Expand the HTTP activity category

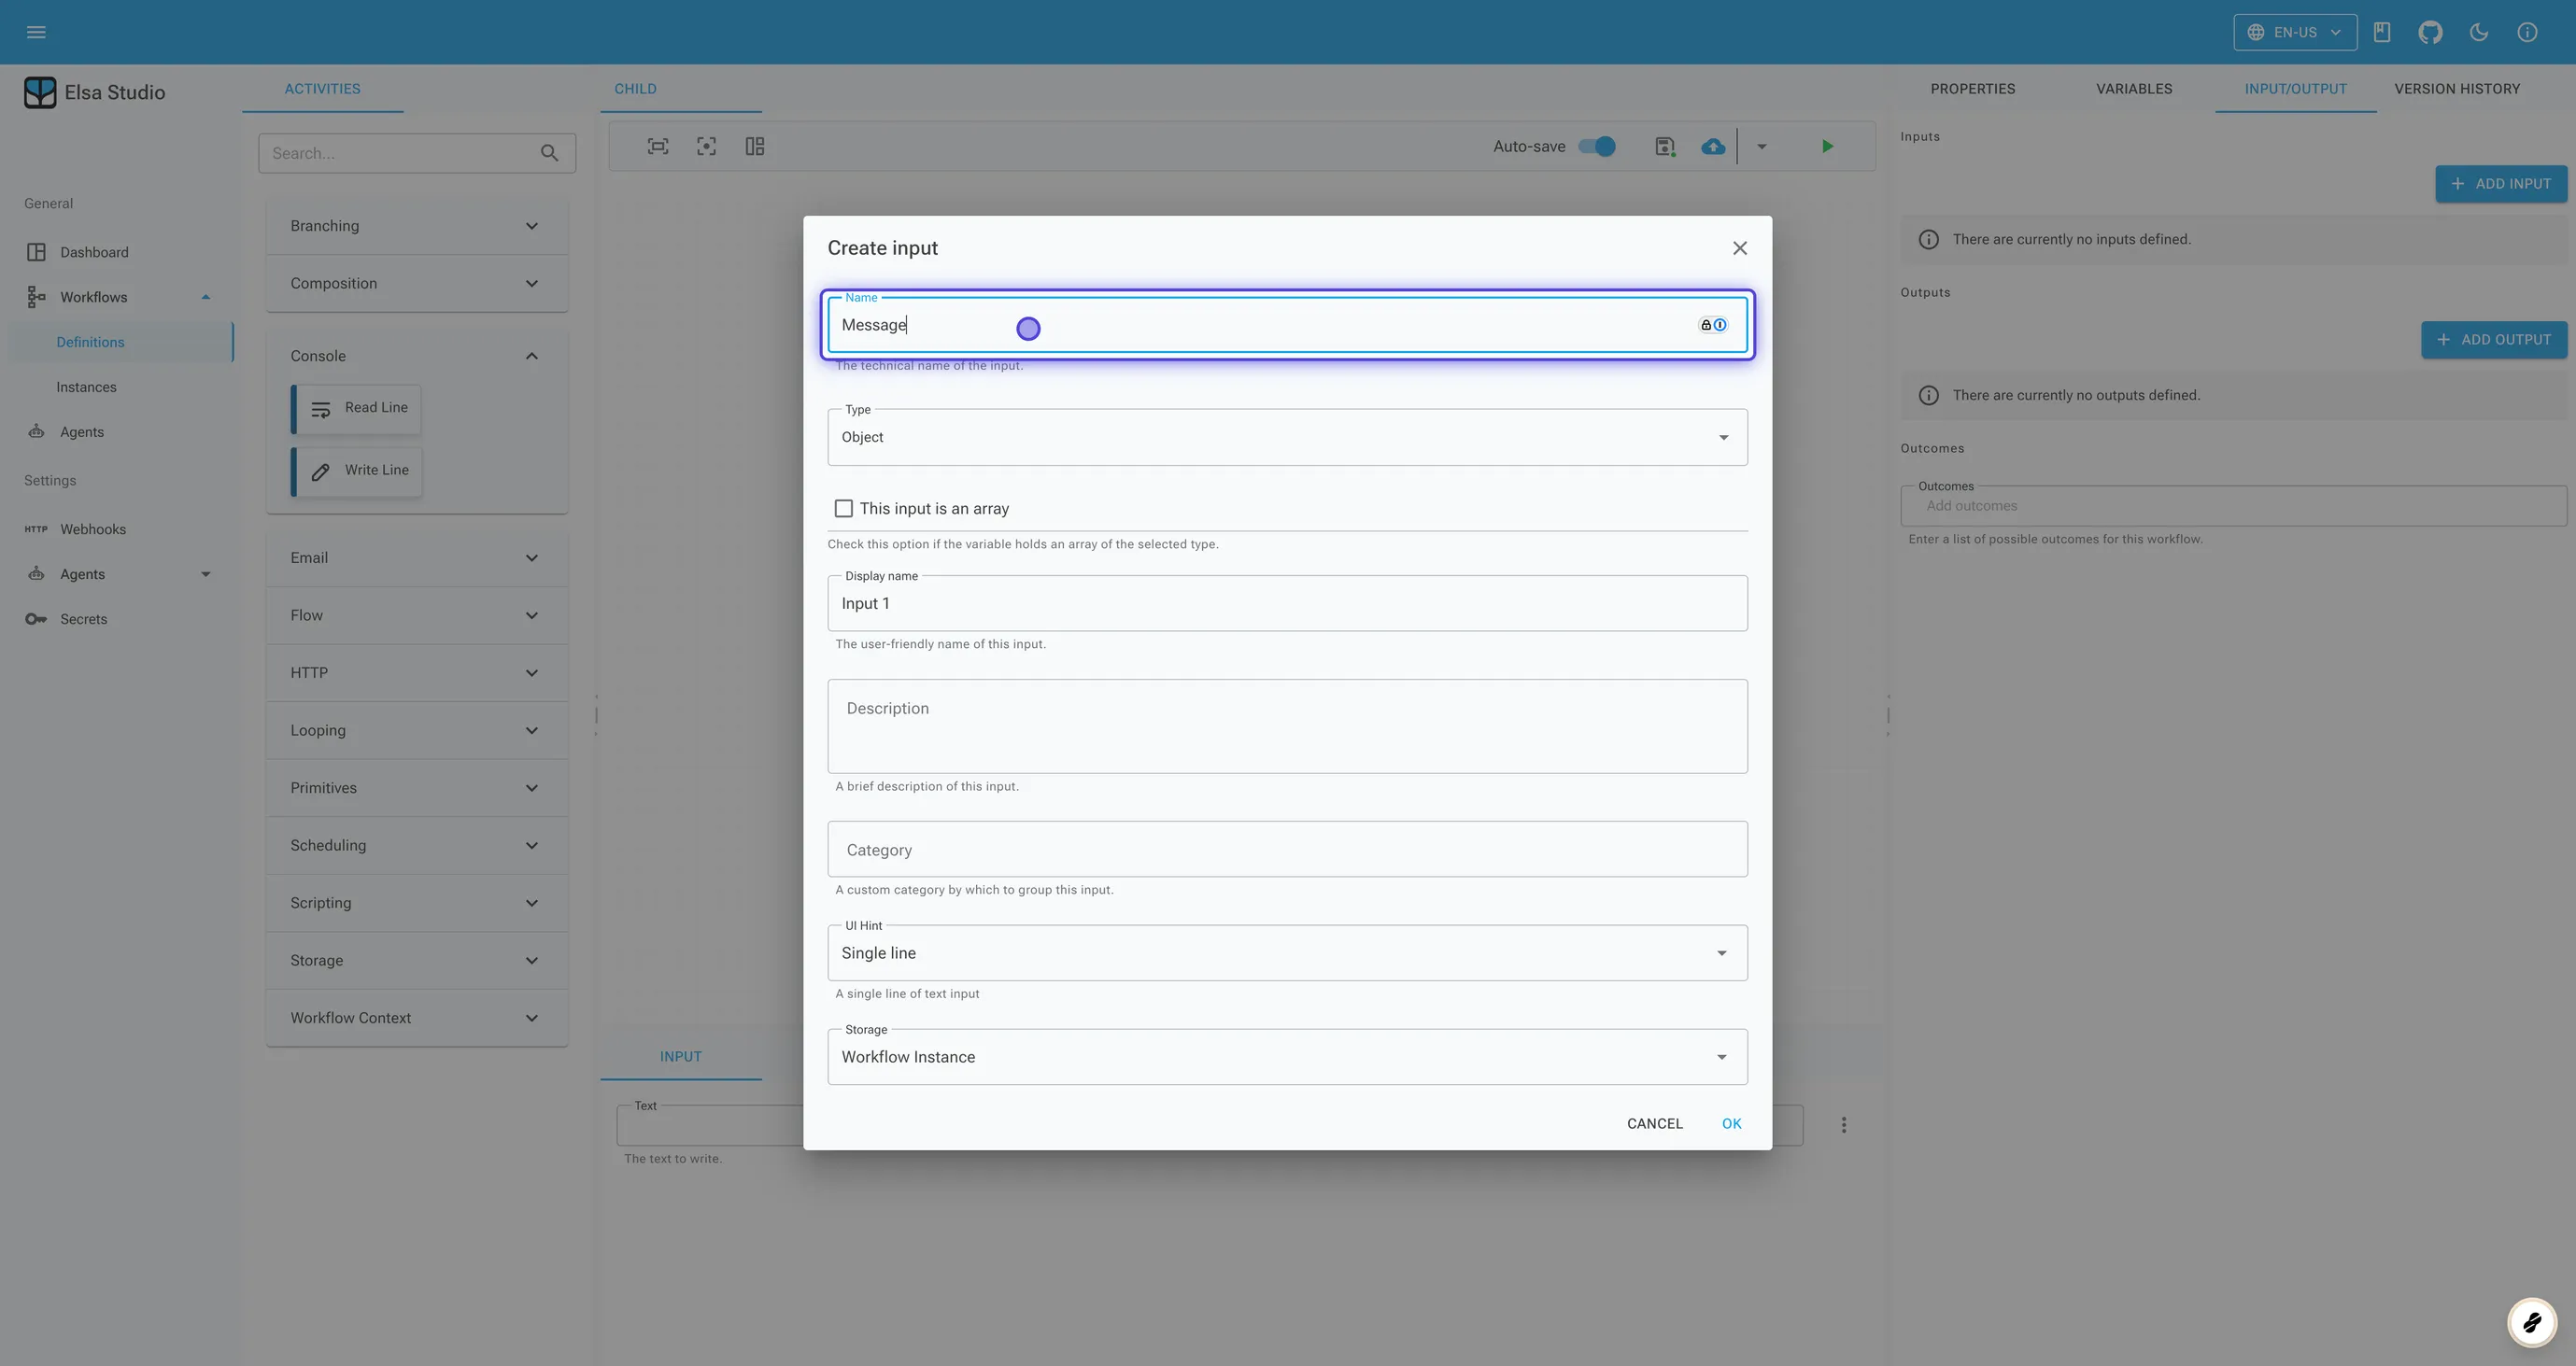(x=417, y=673)
